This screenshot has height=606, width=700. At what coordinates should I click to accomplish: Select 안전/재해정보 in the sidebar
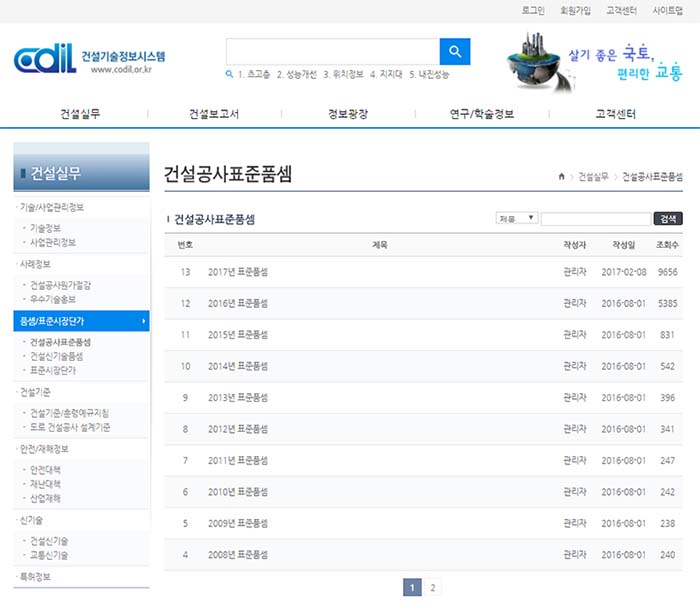(44, 449)
